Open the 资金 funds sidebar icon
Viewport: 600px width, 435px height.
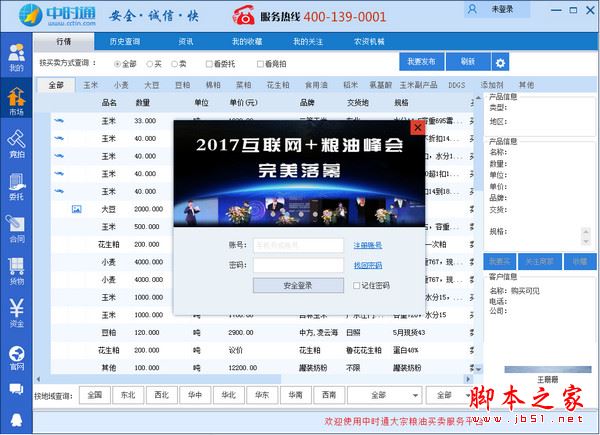pyautogui.click(x=16, y=313)
